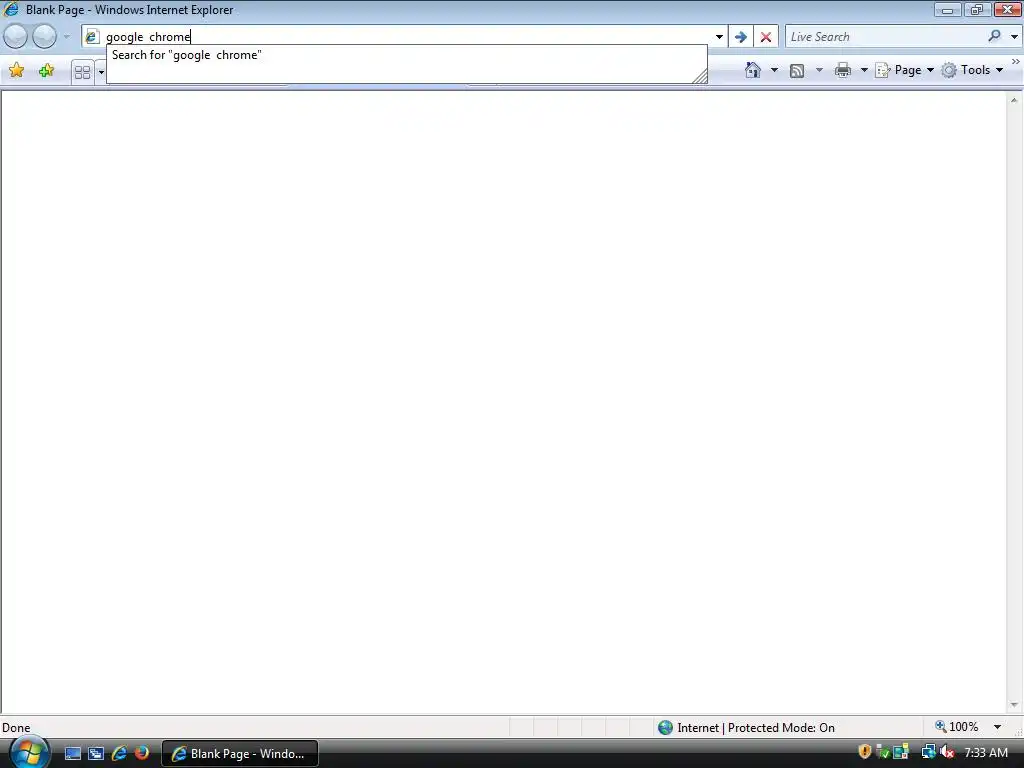The image size is (1024, 768).
Task: Click the network connection tray icon
Action: coord(928,752)
